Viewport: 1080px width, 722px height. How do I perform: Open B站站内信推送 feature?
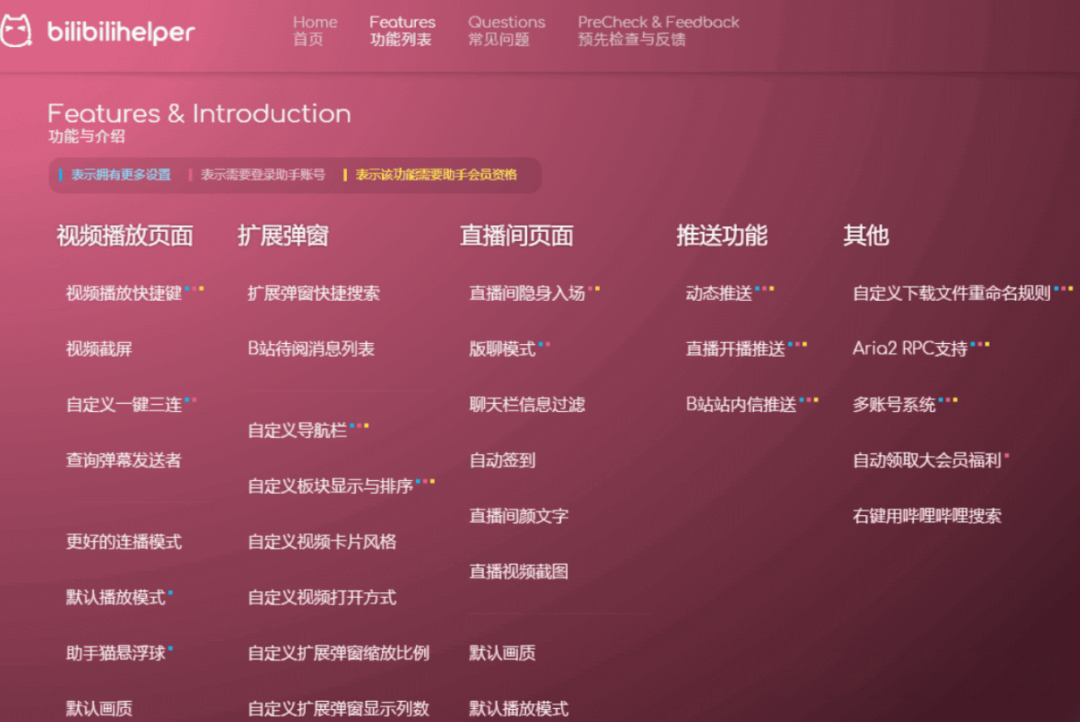click(x=741, y=404)
